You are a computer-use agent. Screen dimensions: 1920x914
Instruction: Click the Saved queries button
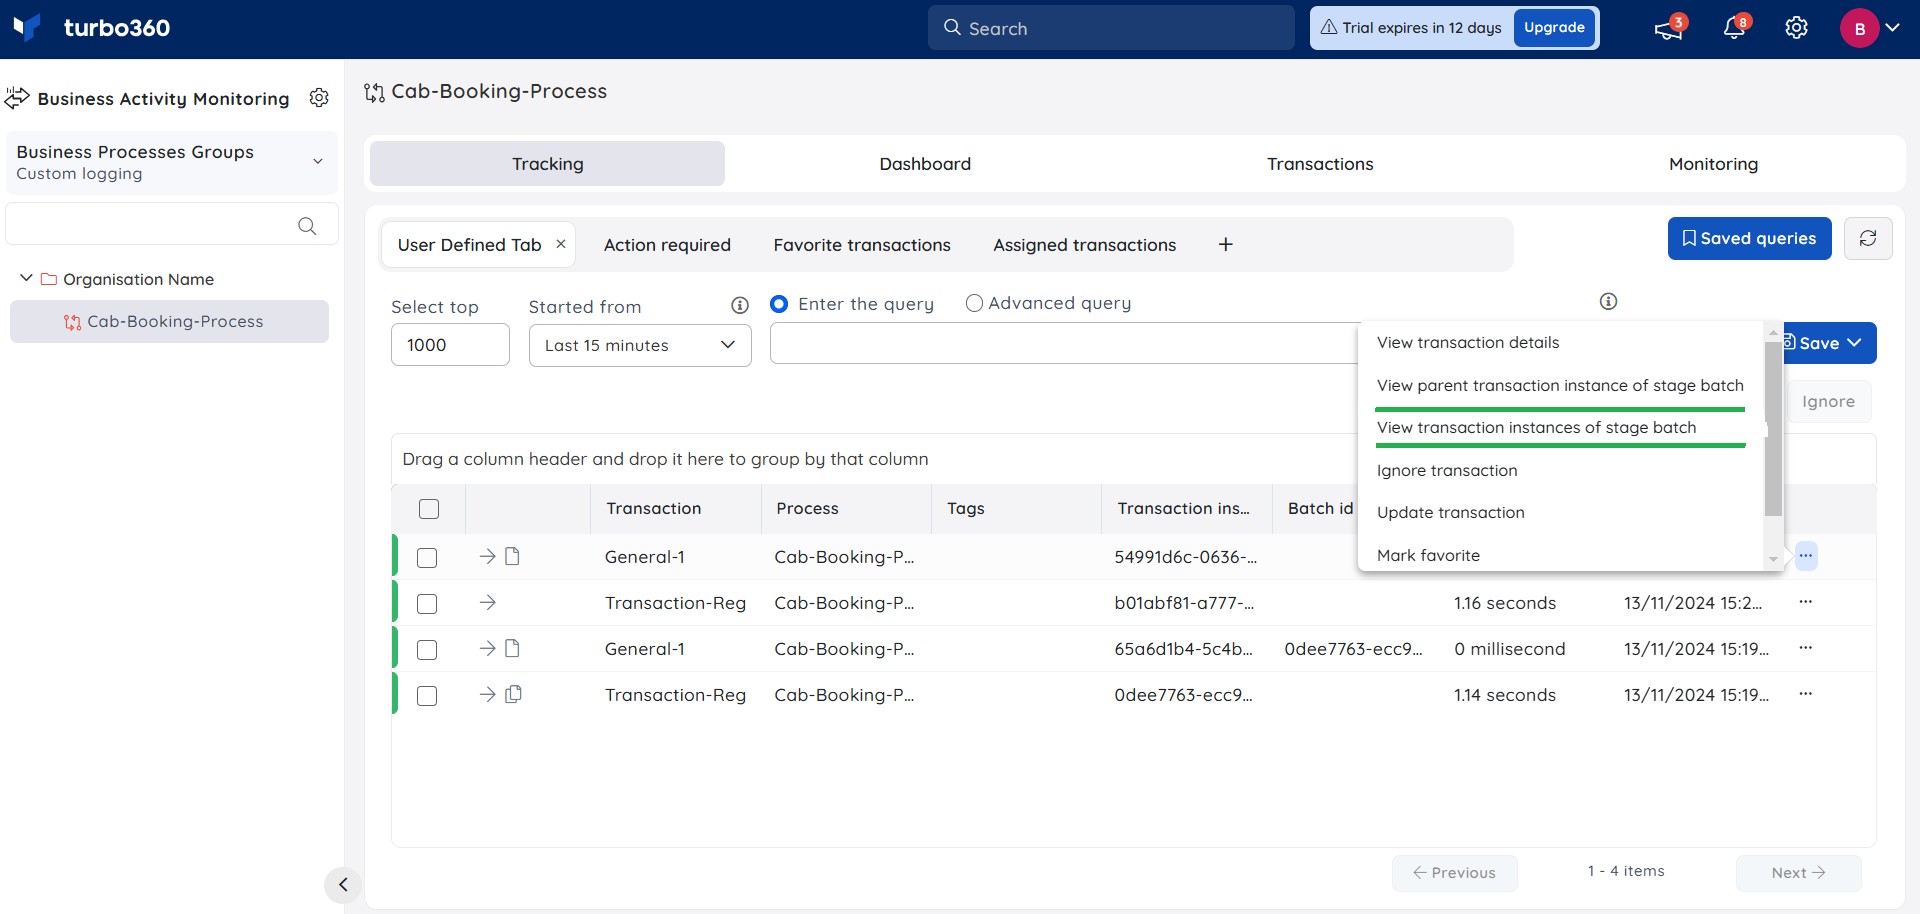point(1749,238)
